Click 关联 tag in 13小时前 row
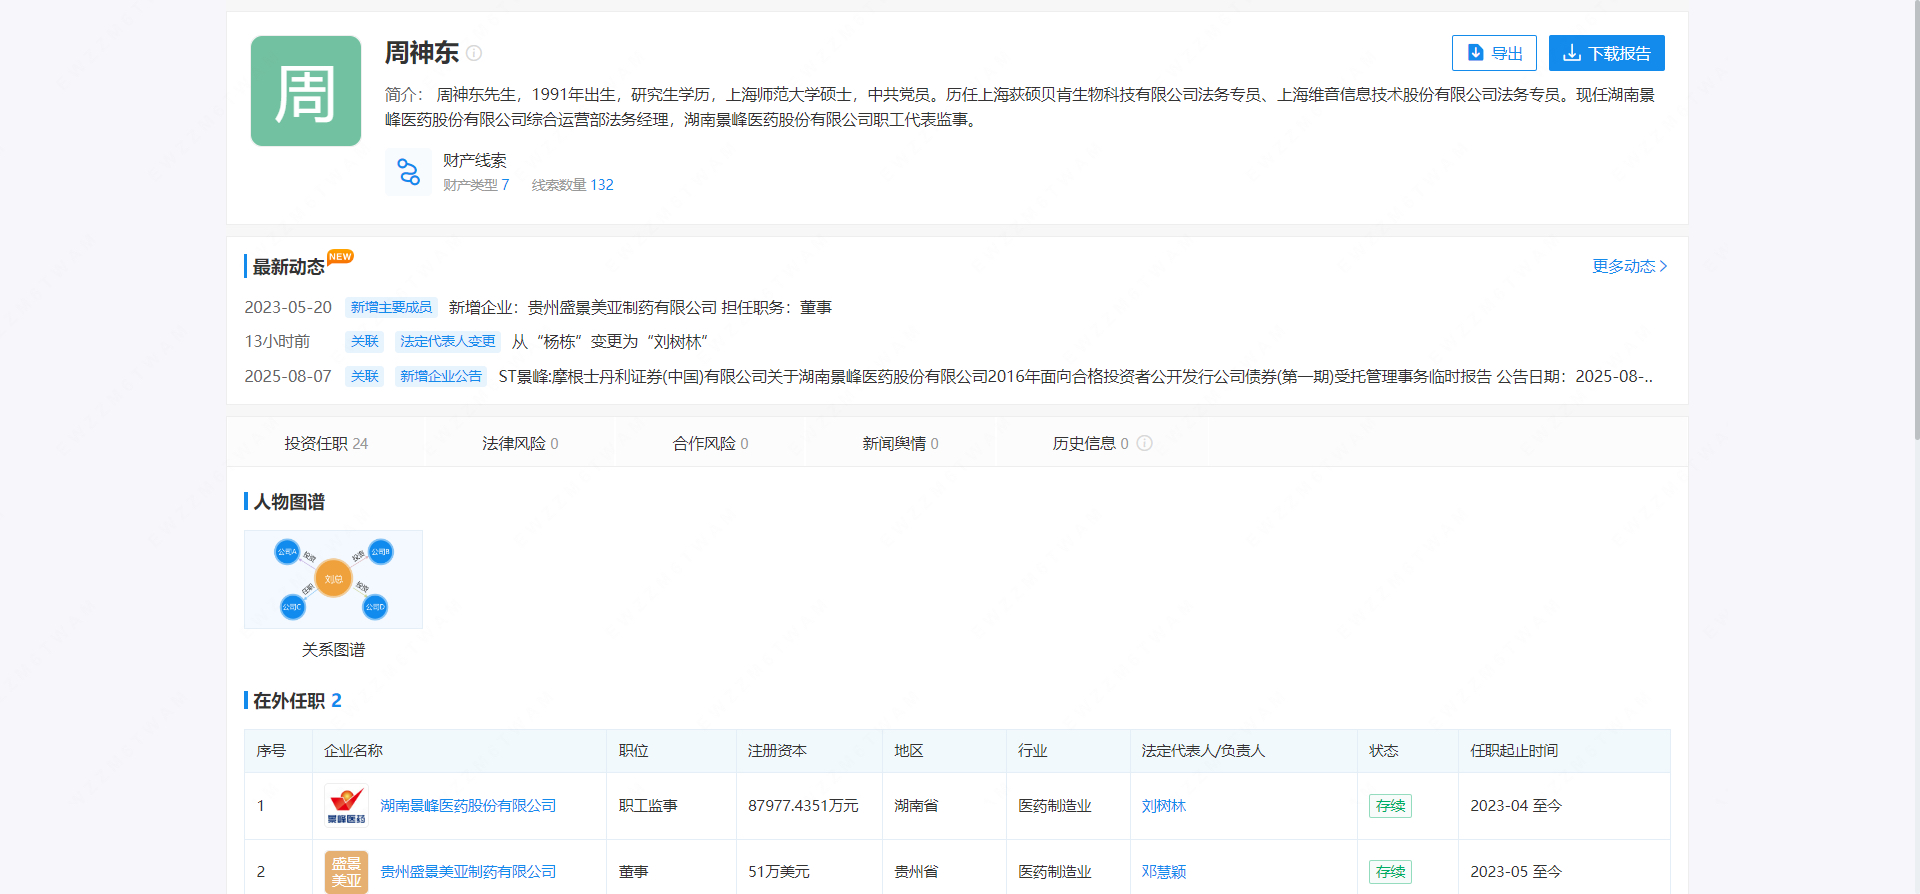This screenshot has width=1920, height=894. (x=365, y=341)
